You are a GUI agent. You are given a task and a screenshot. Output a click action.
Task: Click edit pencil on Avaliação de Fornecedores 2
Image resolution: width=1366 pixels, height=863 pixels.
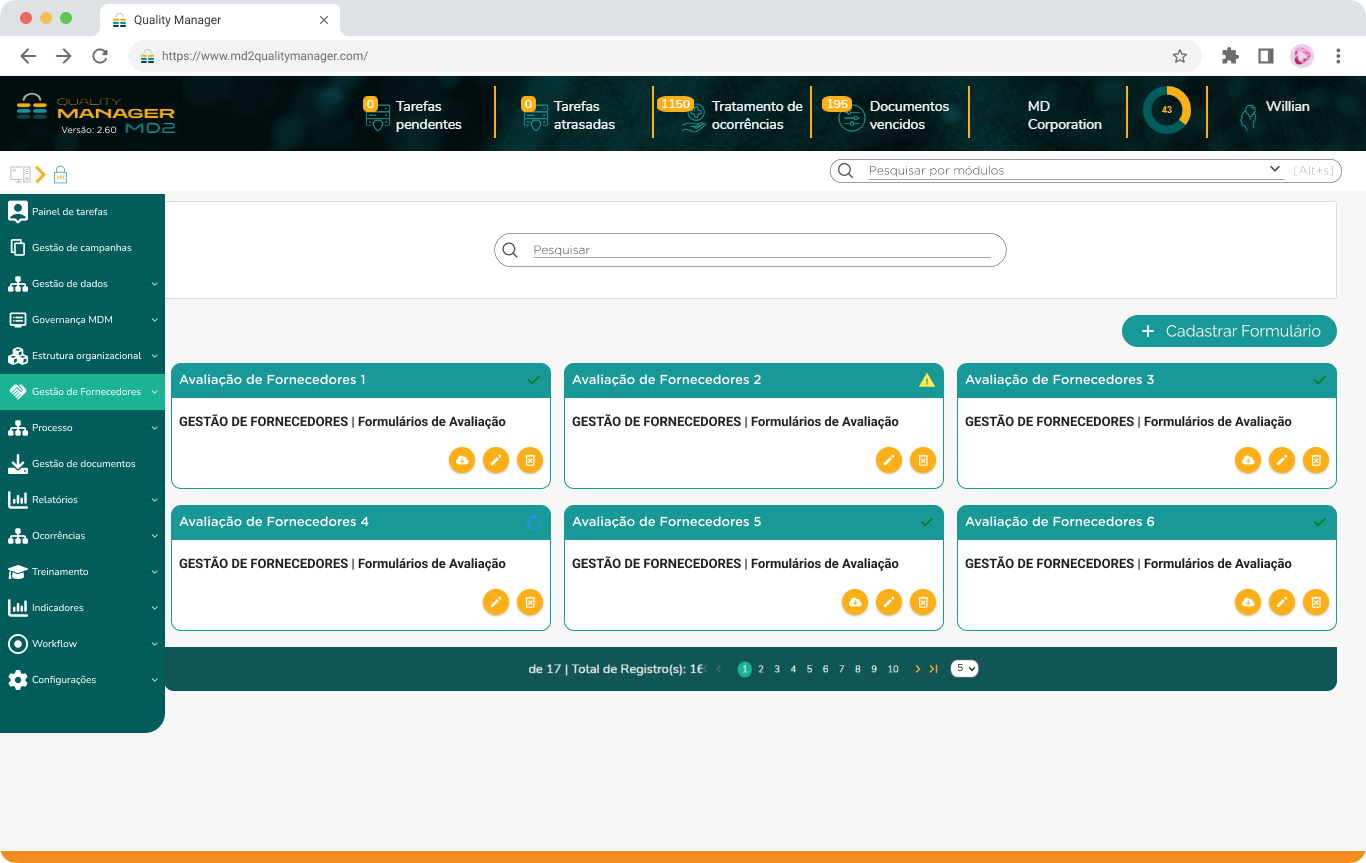point(888,460)
